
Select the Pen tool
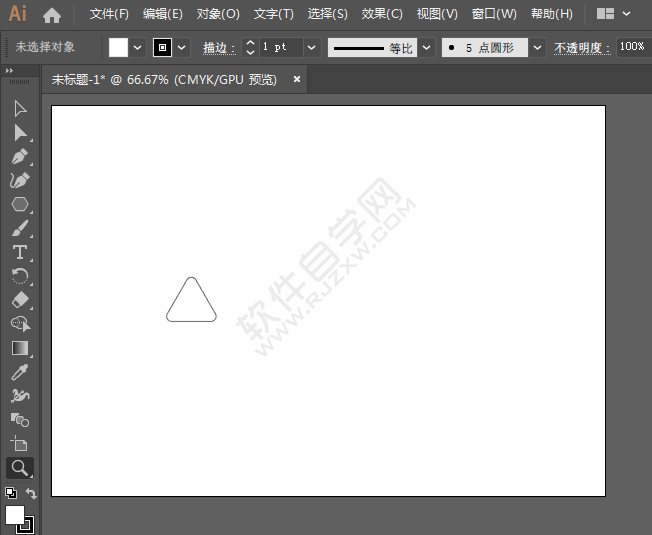pos(20,156)
